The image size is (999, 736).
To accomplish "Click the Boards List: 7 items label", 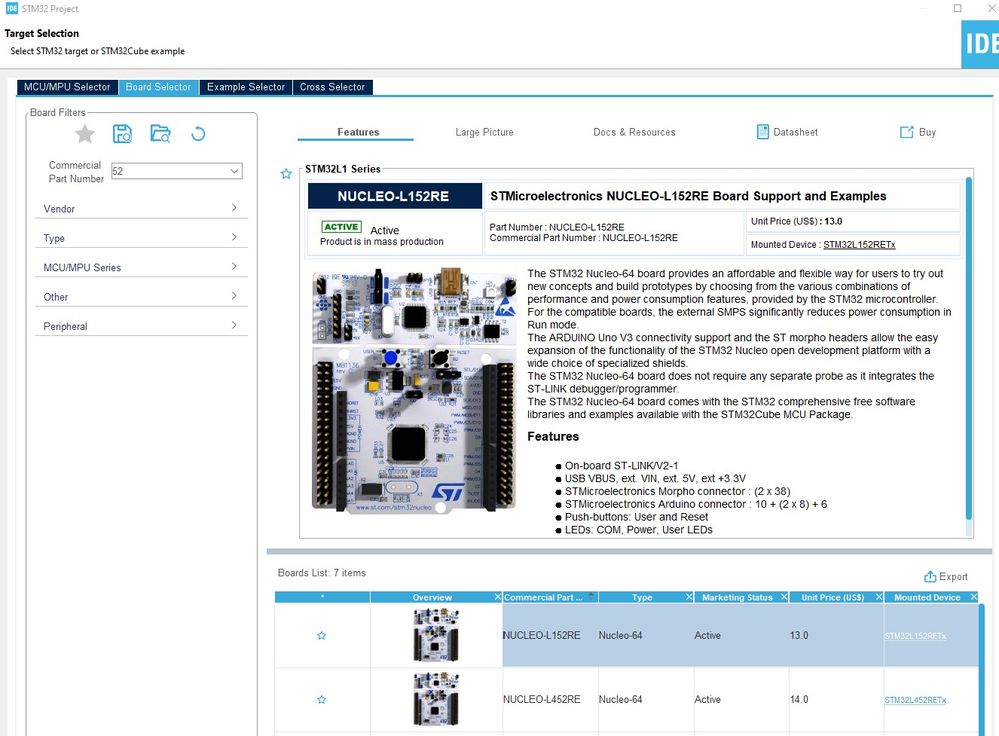I will tap(322, 573).
